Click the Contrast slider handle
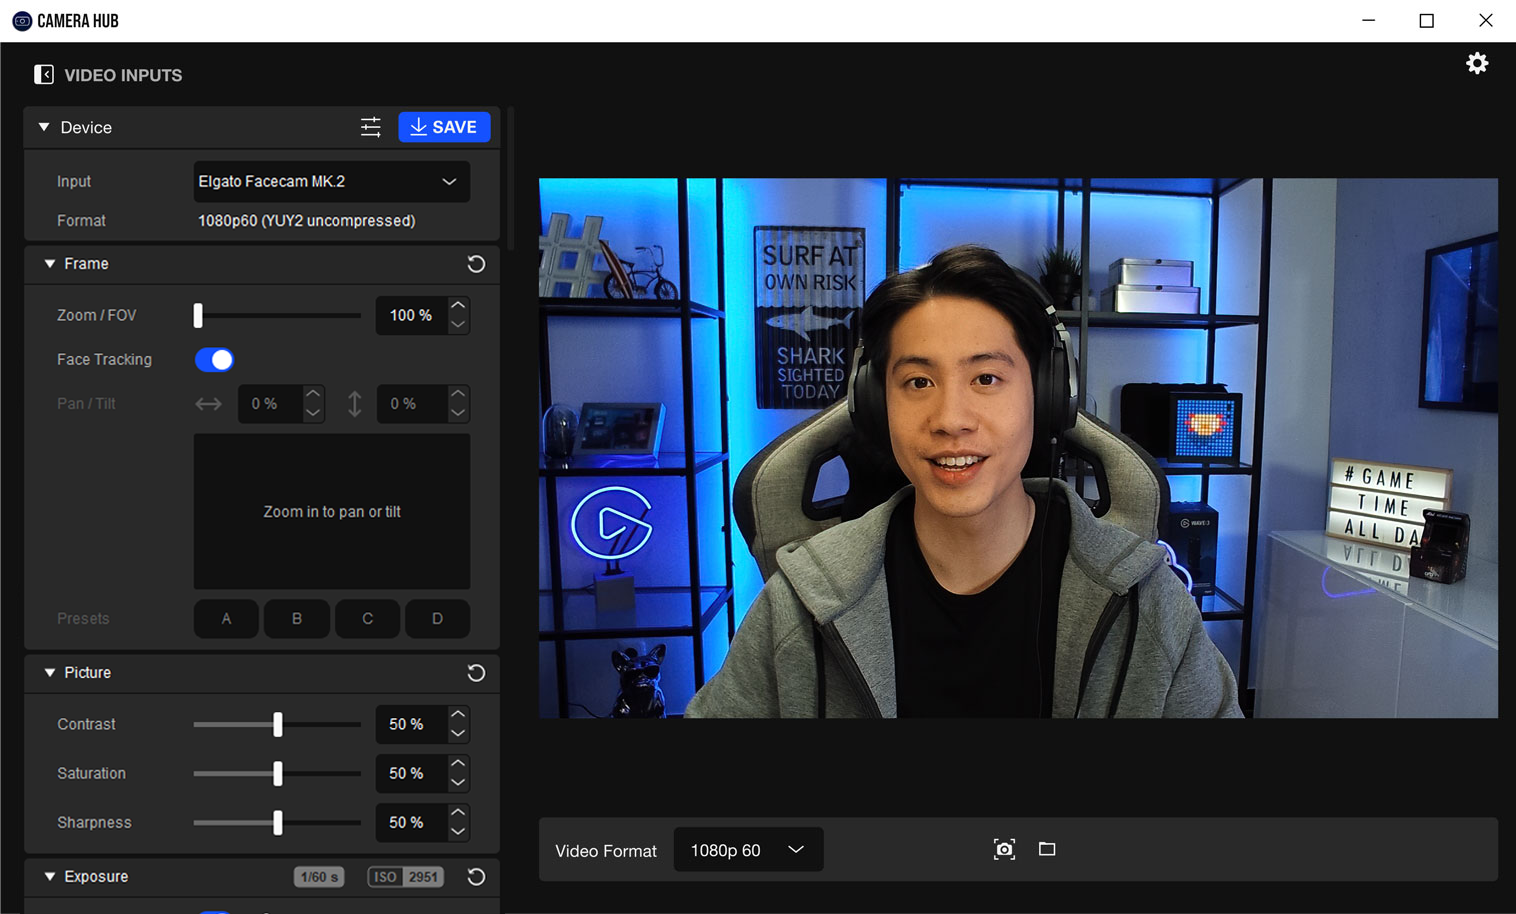1516x914 pixels. click(x=278, y=724)
